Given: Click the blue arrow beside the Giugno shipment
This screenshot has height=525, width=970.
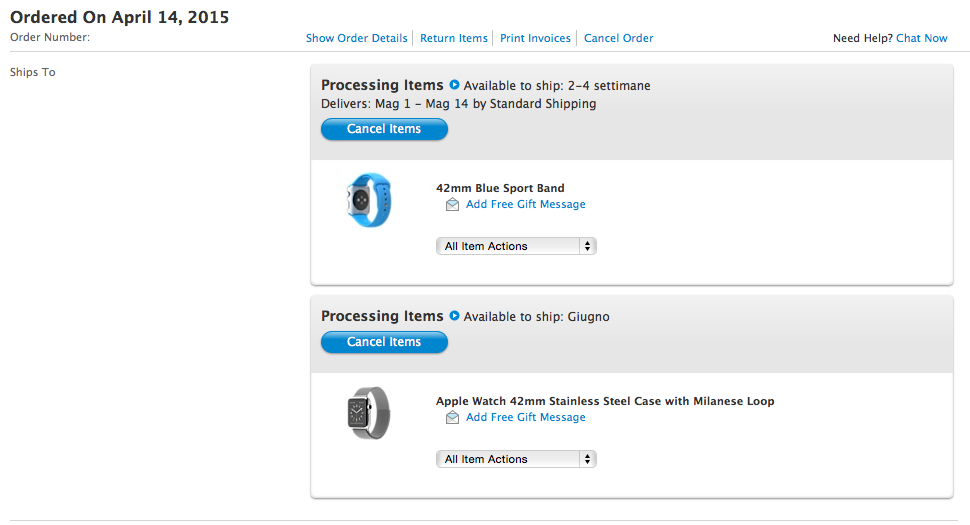Looking at the screenshot, I should pos(454,316).
